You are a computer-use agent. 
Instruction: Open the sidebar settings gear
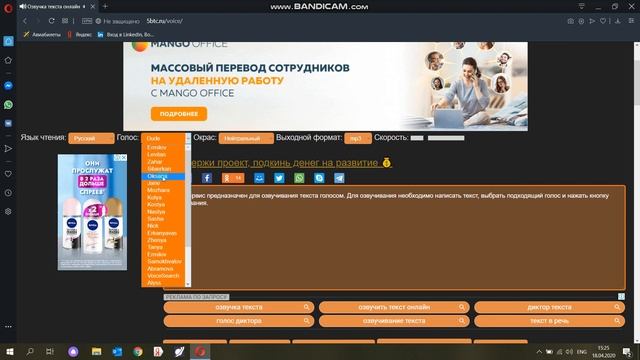8,211
